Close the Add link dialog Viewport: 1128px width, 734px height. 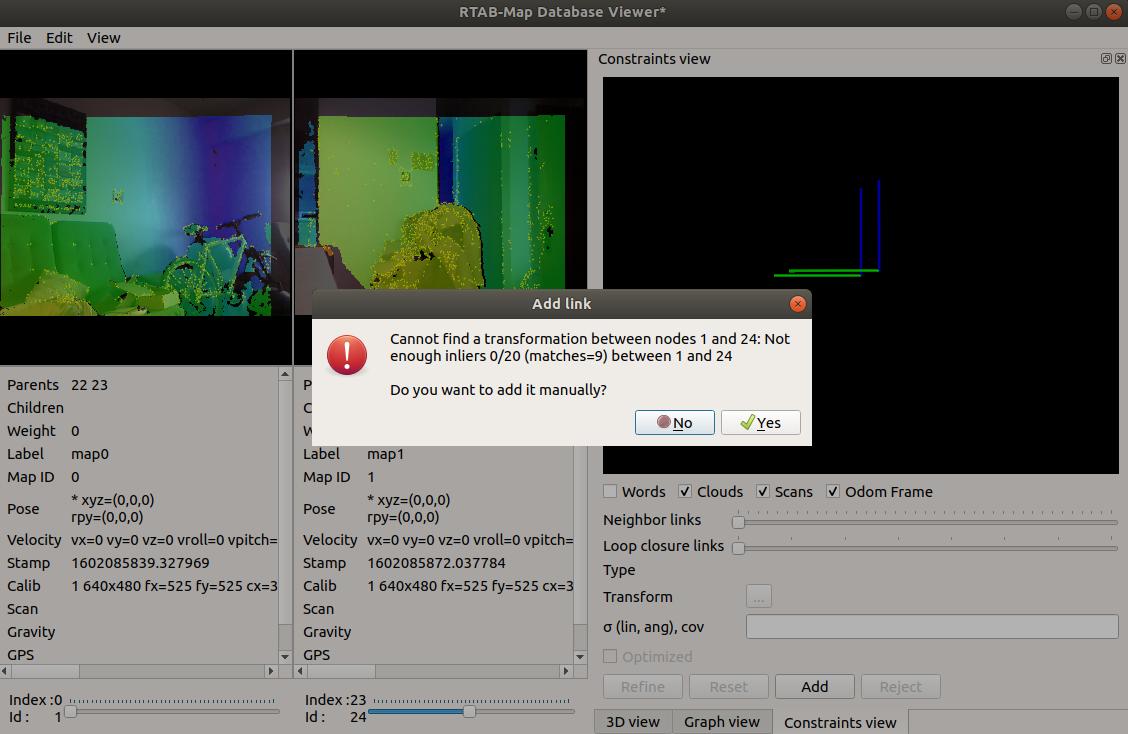(x=797, y=304)
